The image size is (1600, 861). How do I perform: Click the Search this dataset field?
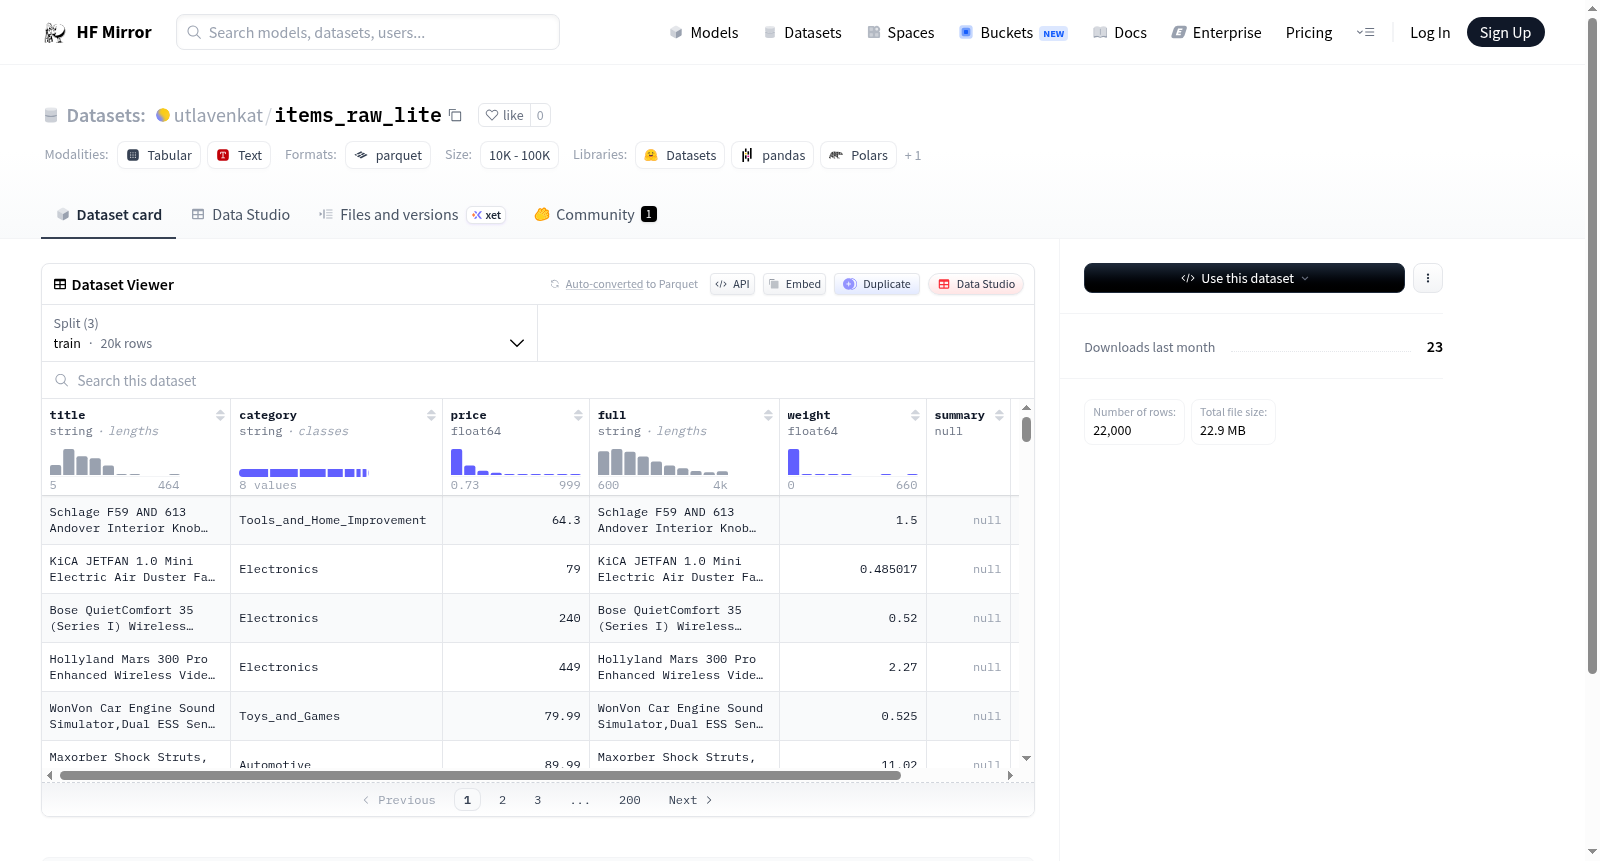(538, 380)
